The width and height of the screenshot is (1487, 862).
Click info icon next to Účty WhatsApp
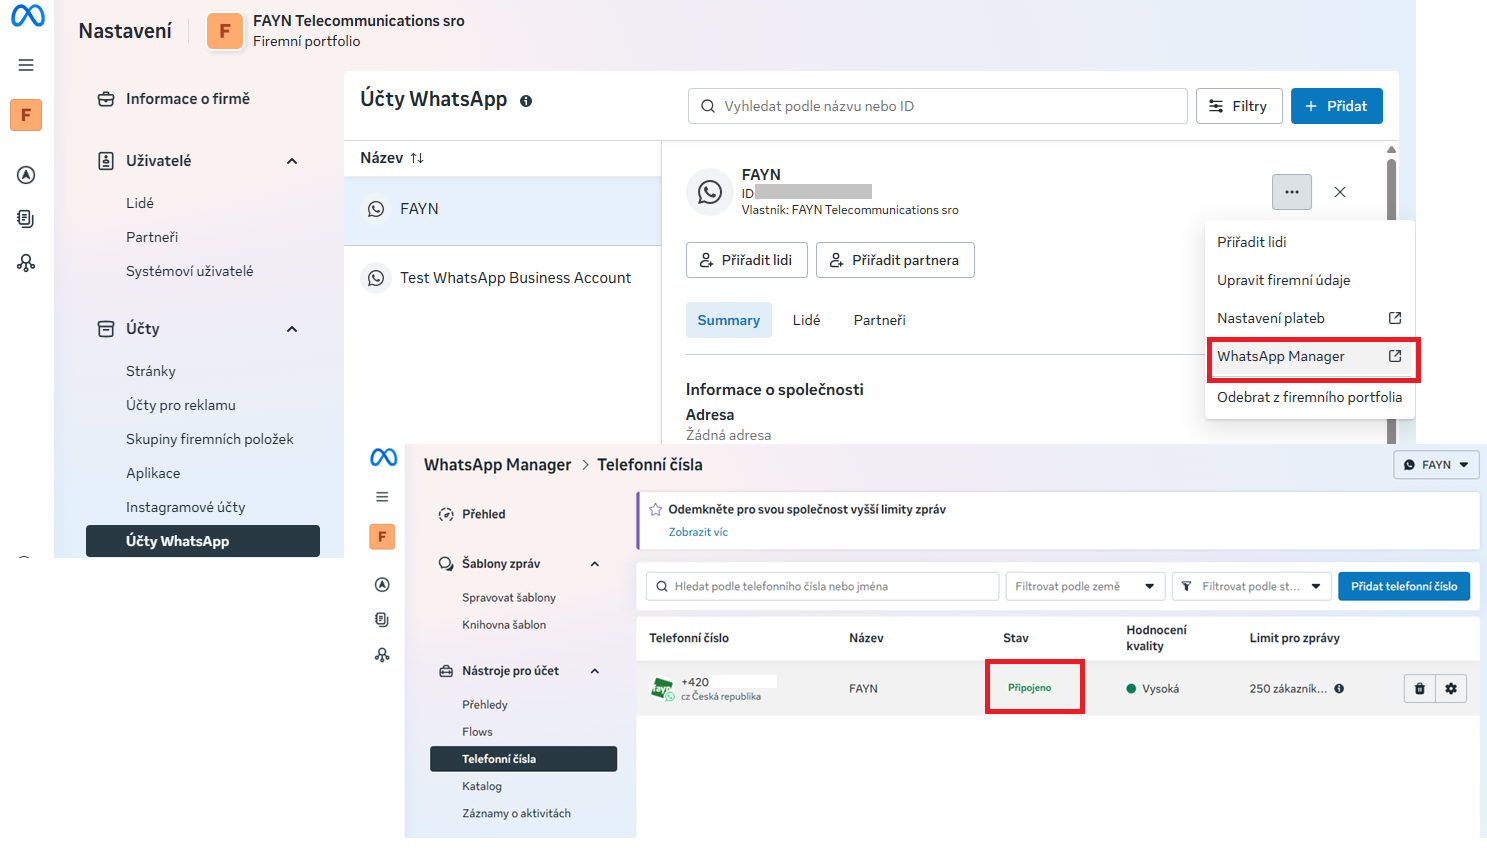tap(526, 101)
